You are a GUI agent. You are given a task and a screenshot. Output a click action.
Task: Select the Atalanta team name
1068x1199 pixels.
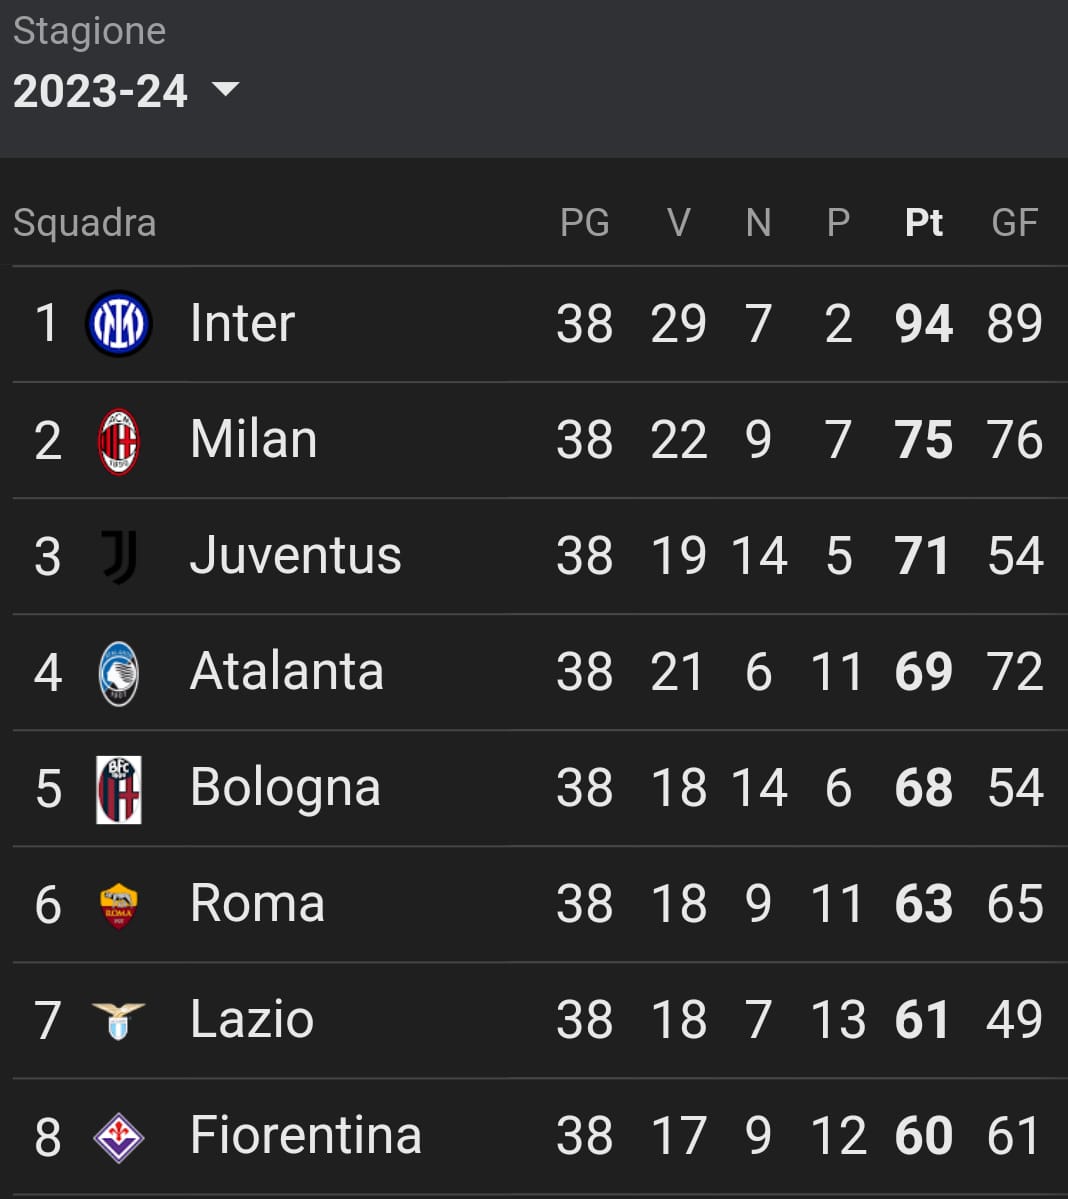click(x=287, y=671)
